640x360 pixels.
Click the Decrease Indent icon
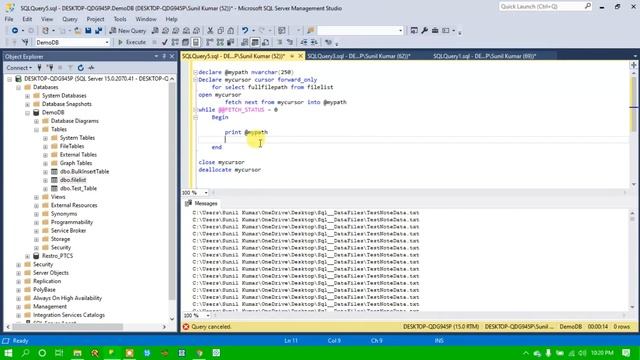point(304,42)
